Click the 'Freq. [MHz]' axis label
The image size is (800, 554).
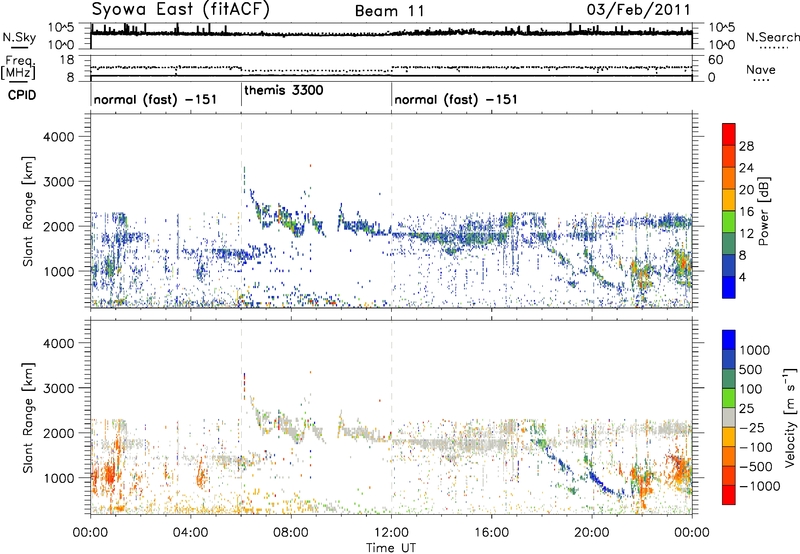(18, 68)
